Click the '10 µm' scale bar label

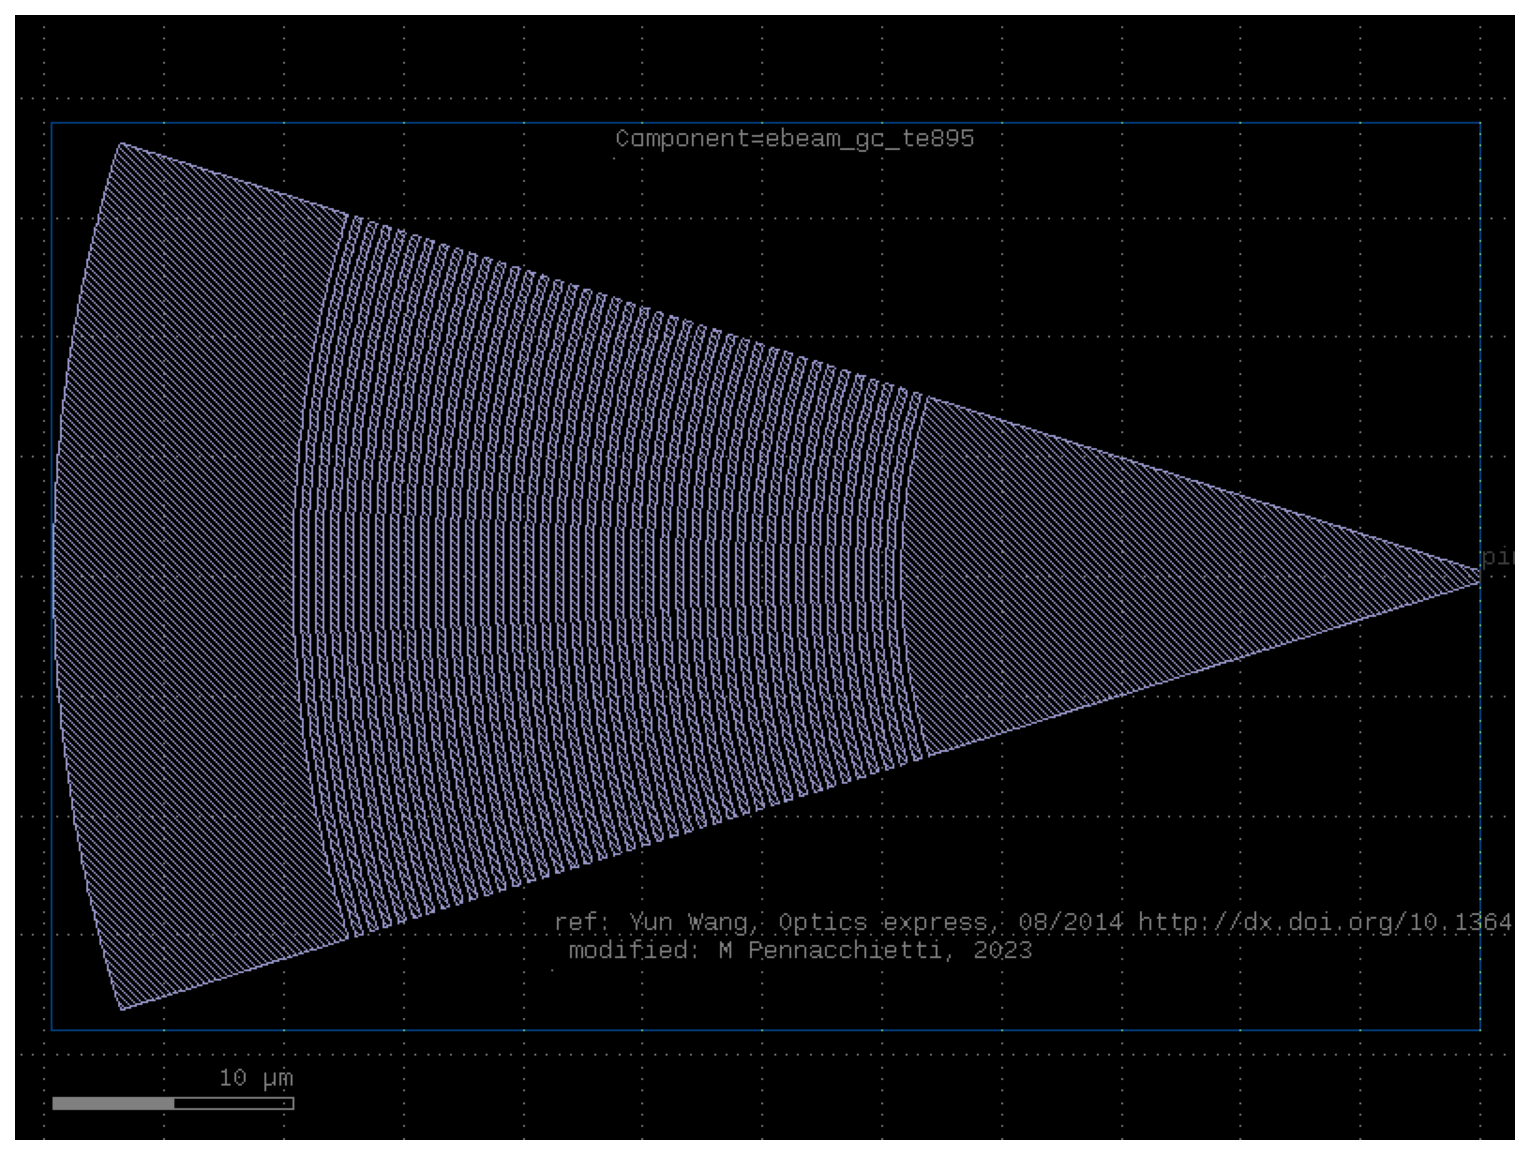coord(256,1078)
